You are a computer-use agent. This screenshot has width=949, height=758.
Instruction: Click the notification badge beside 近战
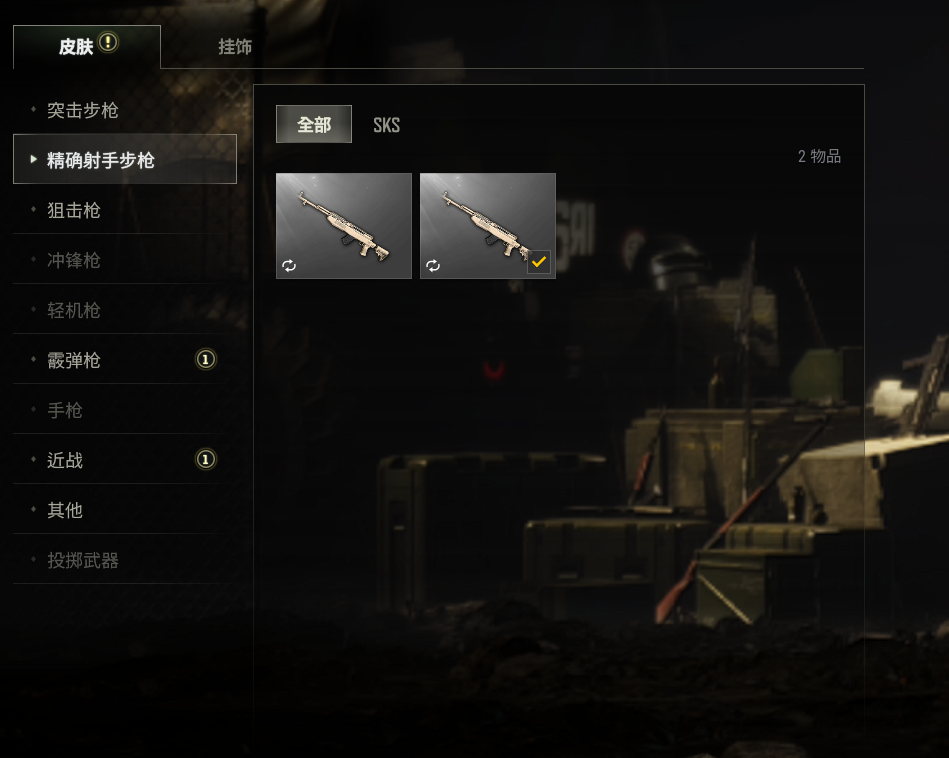click(206, 460)
